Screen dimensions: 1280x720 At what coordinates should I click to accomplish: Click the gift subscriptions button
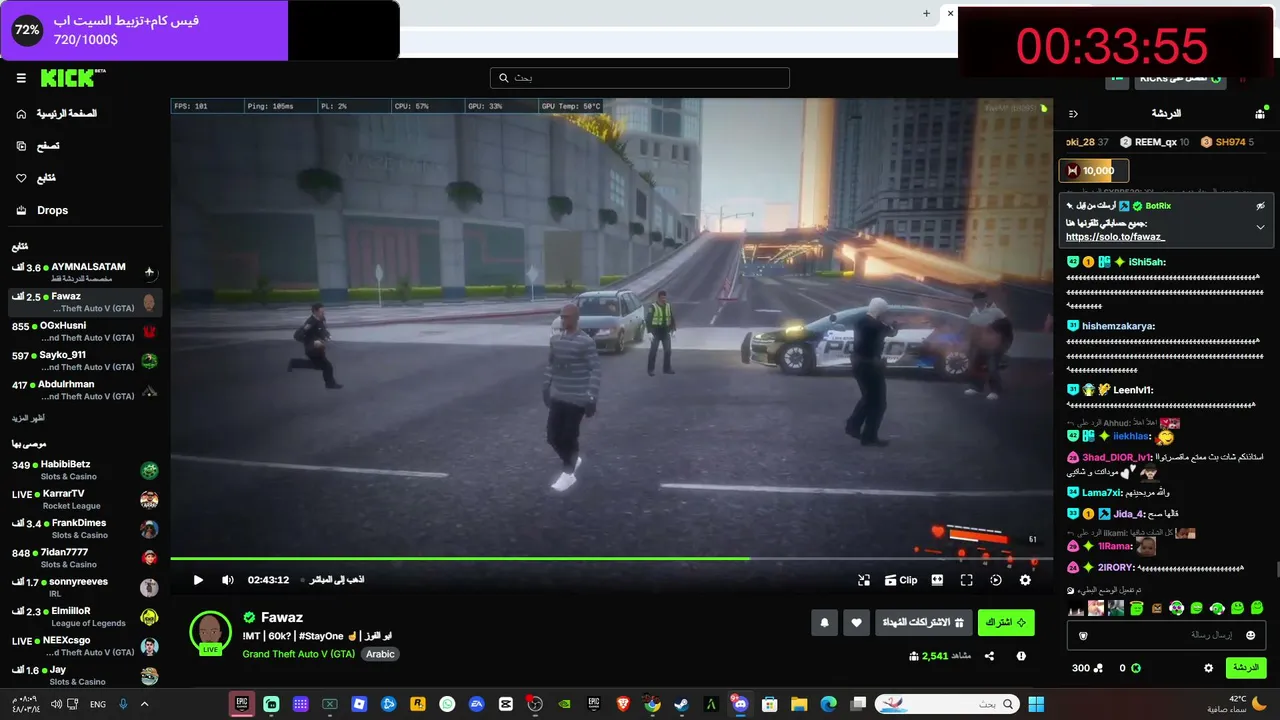924,622
